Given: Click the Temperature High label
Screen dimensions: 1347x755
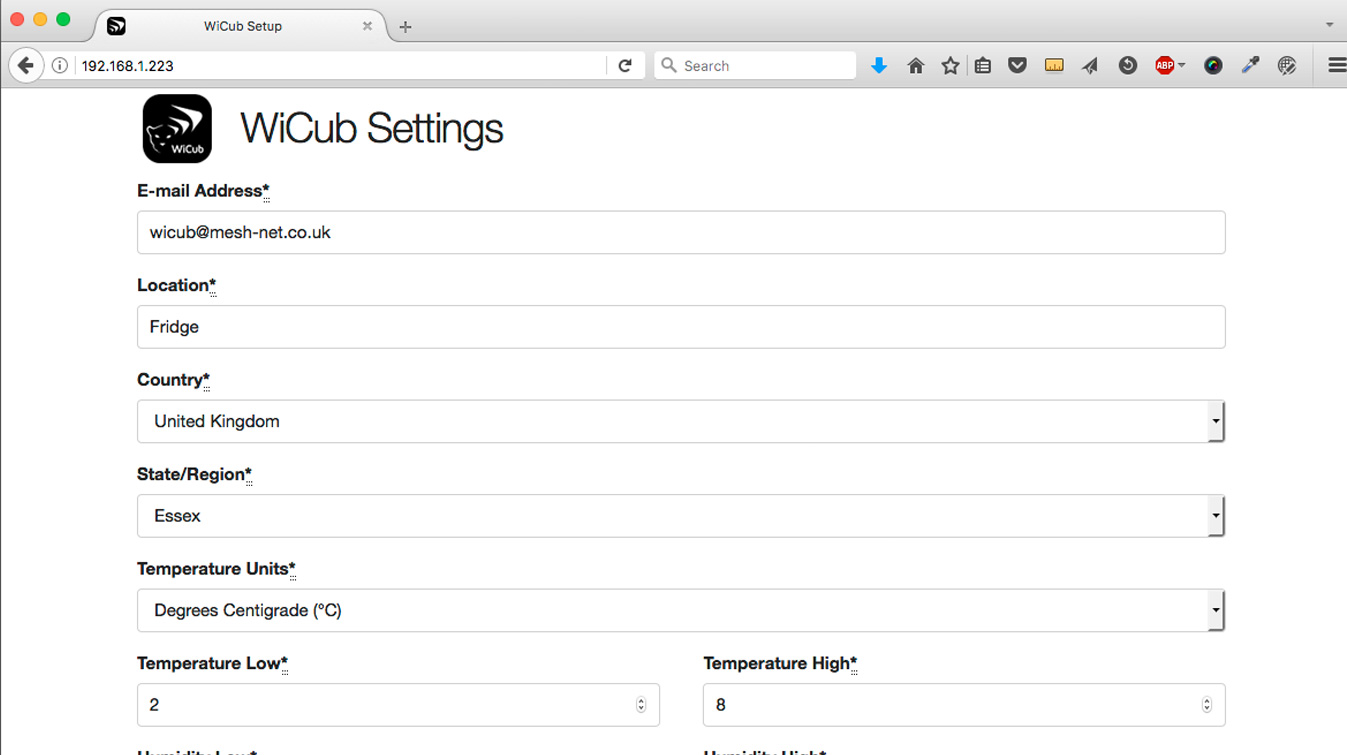Looking at the screenshot, I should [780, 663].
